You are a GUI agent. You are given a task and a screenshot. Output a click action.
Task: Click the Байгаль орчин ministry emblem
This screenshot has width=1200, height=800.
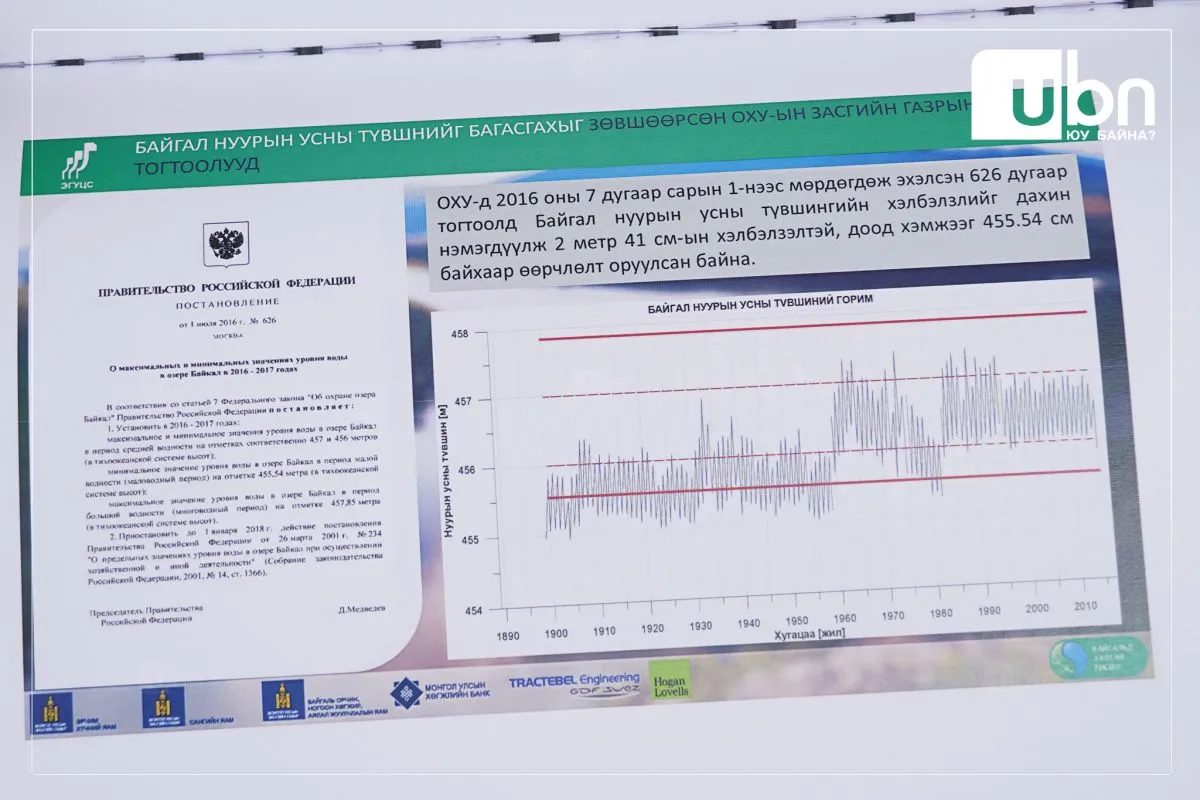(x=284, y=700)
